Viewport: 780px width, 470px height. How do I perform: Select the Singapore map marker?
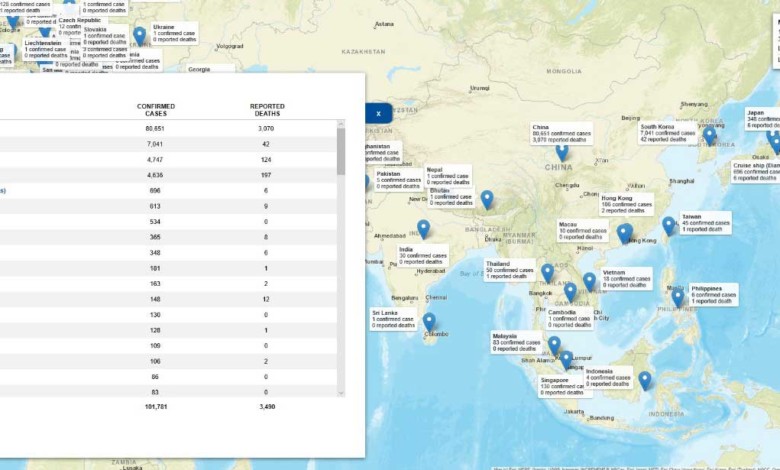[566, 359]
